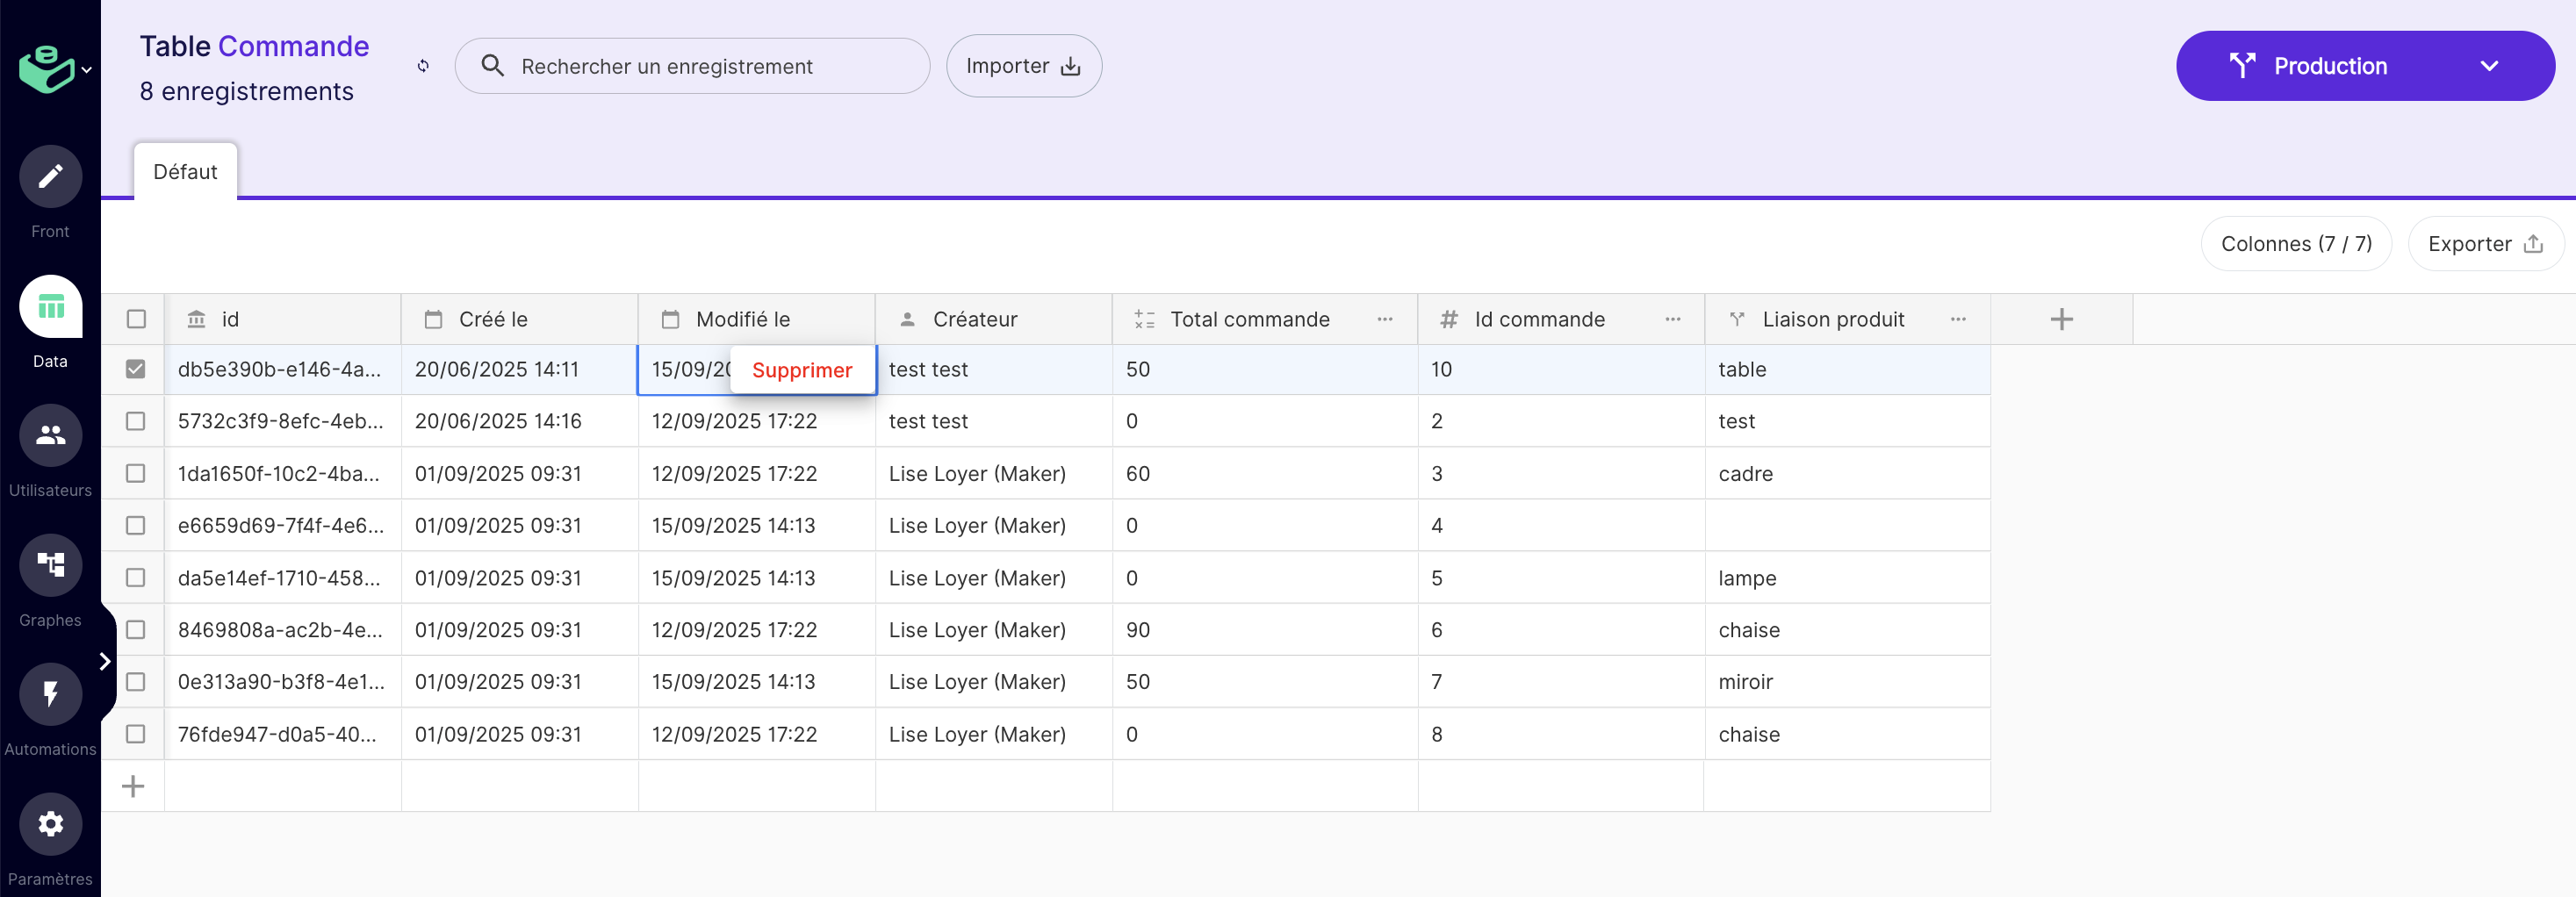Click the Data table icon in sidebar
This screenshot has height=897, width=2576.
tap(50, 307)
